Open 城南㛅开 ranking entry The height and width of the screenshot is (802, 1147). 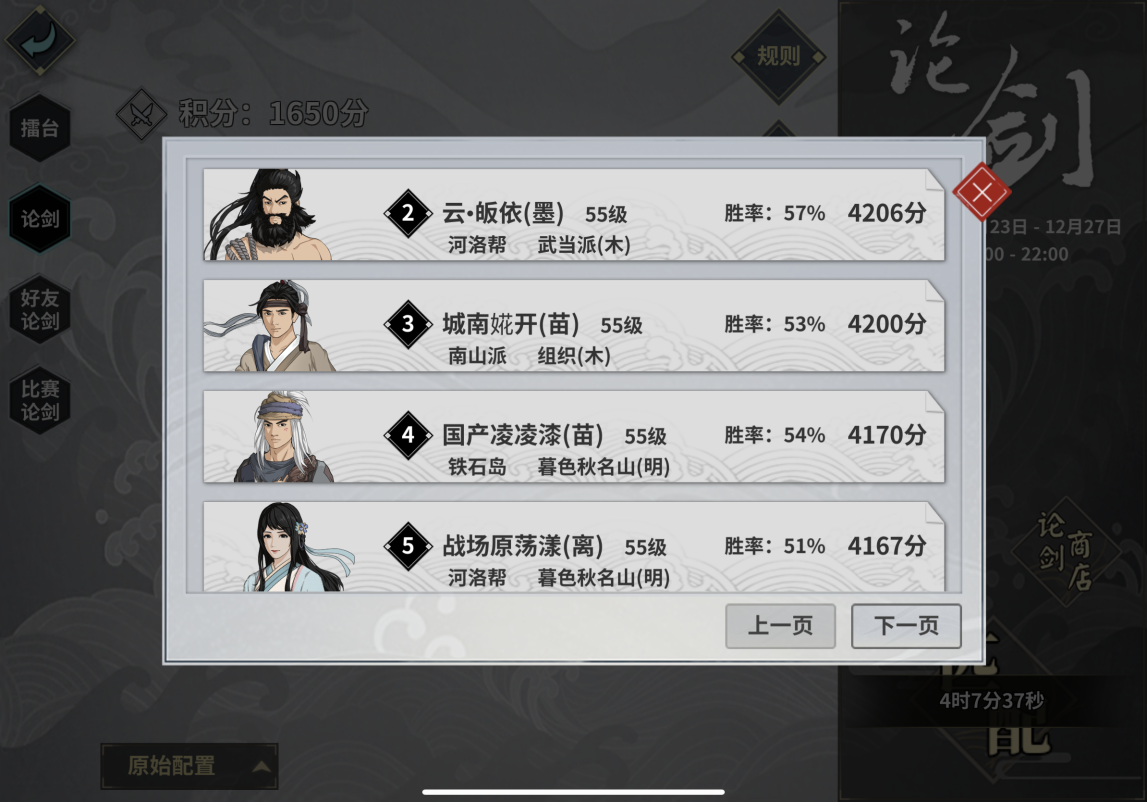click(574, 326)
